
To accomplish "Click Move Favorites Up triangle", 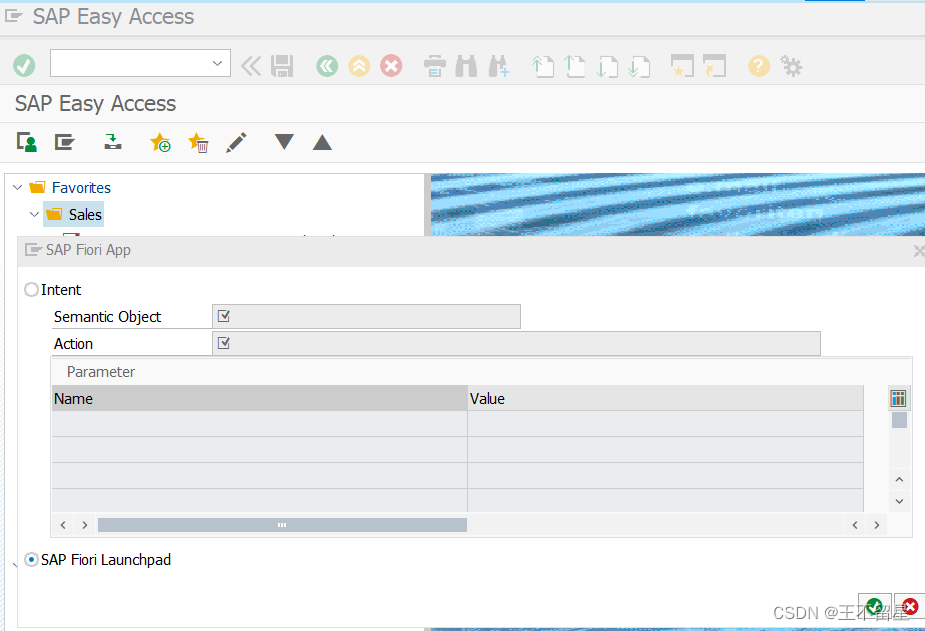I will pyautogui.click(x=322, y=142).
